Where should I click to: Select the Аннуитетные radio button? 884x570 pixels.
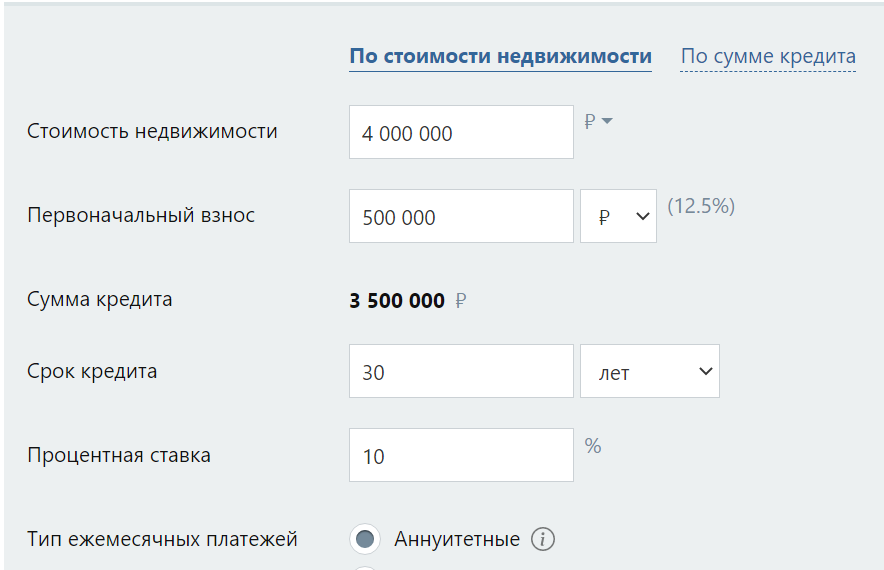(365, 540)
